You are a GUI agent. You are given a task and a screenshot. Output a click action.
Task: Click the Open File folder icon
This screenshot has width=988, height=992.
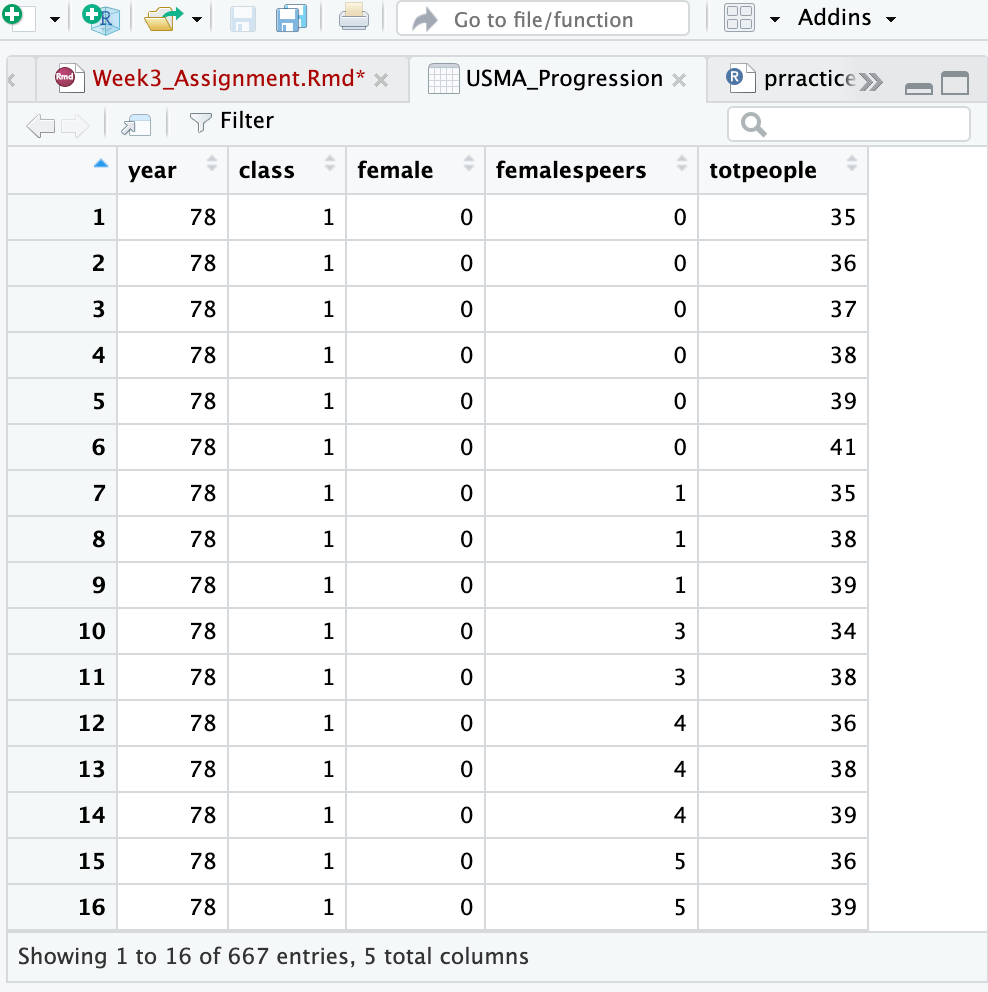tap(163, 18)
